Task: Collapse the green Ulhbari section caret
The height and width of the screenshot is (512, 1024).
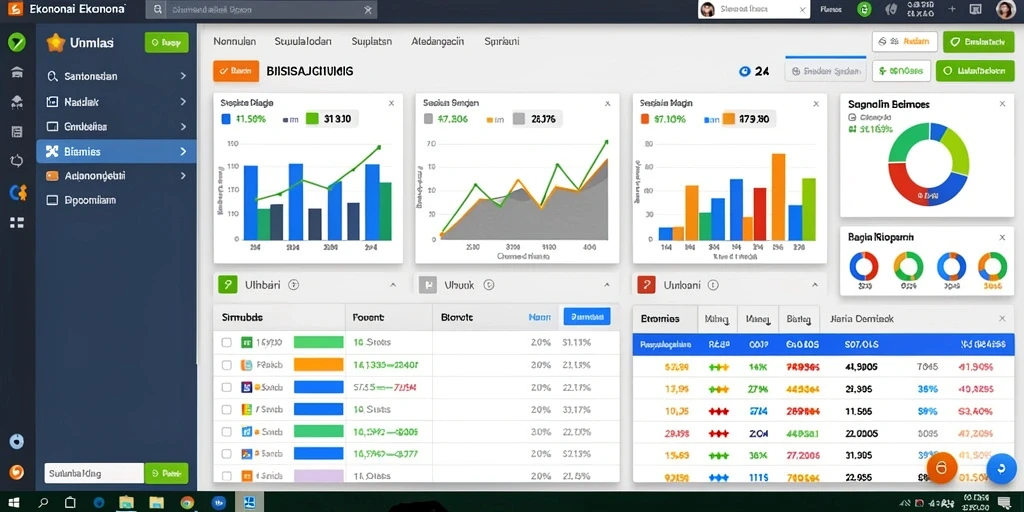Action: click(393, 285)
